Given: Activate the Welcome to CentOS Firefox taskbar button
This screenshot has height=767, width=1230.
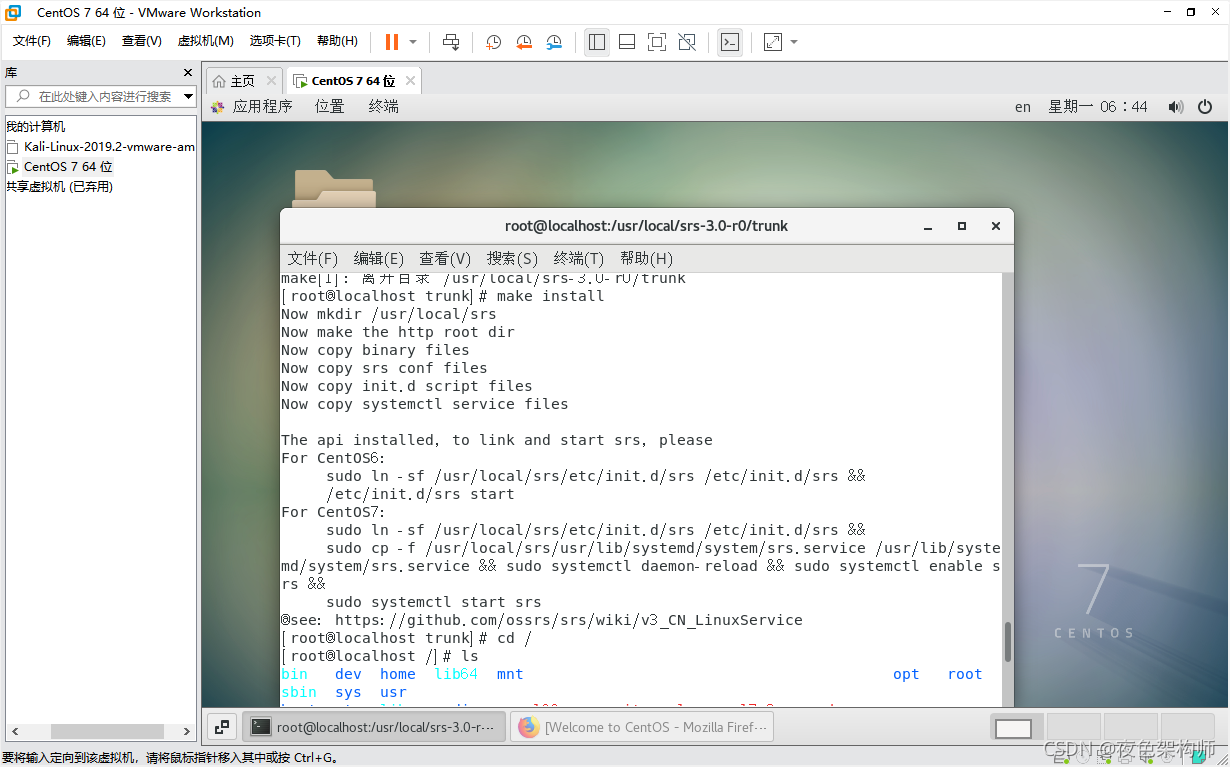Looking at the screenshot, I should 643,727.
